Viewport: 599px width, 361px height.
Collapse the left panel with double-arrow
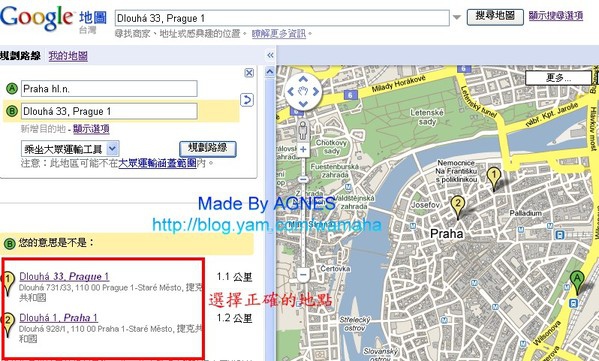click(270, 55)
